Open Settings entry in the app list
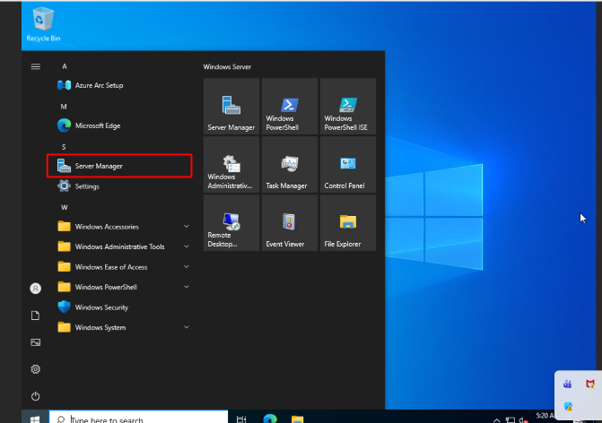The image size is (602, 423). point(119,186)
